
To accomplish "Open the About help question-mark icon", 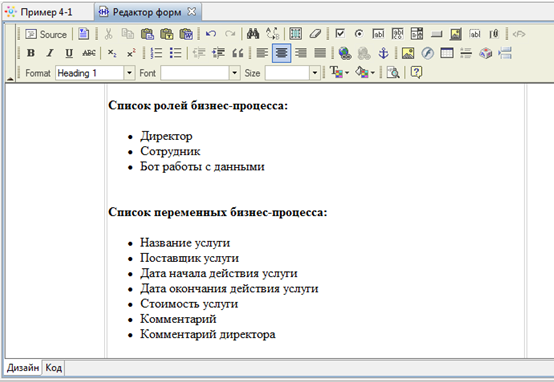I will point(416,73).
